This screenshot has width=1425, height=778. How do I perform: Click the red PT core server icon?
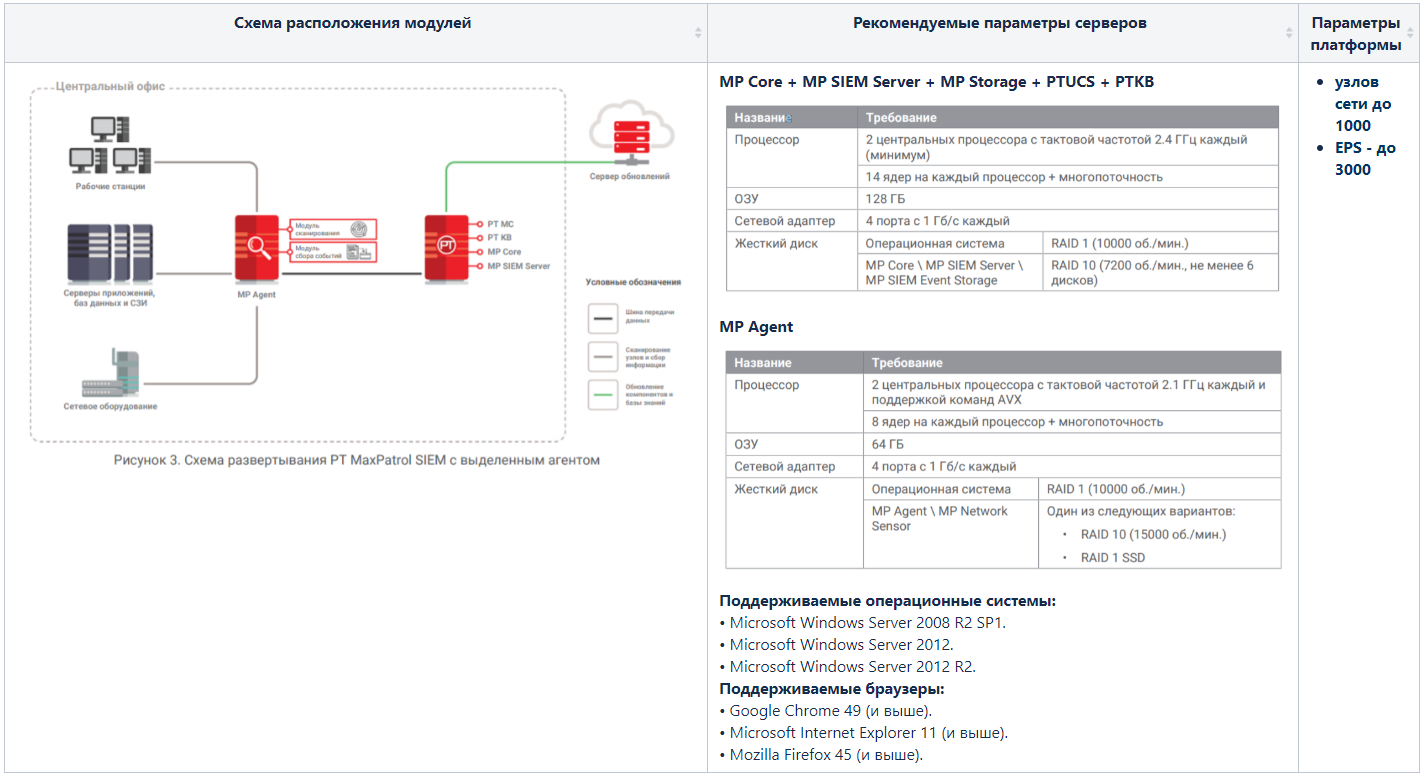coord(446,247)
